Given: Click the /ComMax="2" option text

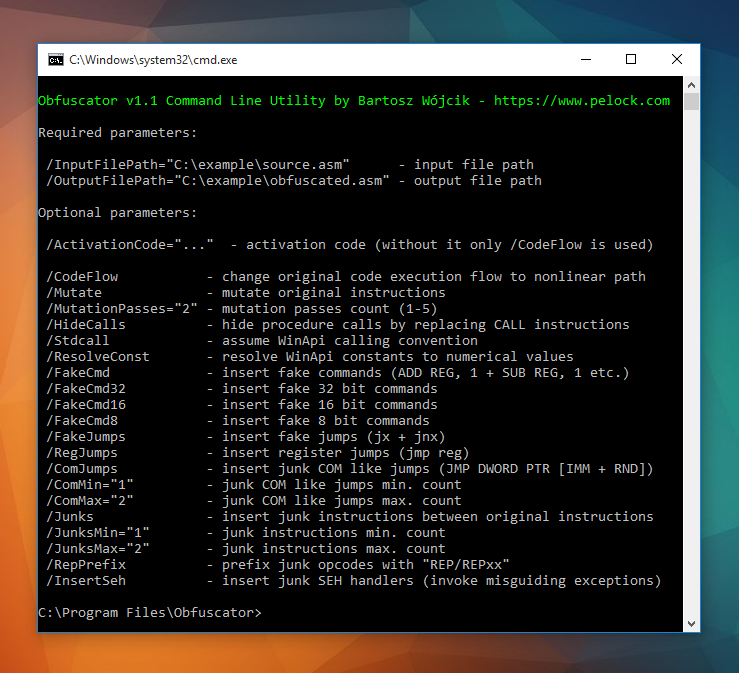Looking at the screenshot, I should [x=90, y=501].
